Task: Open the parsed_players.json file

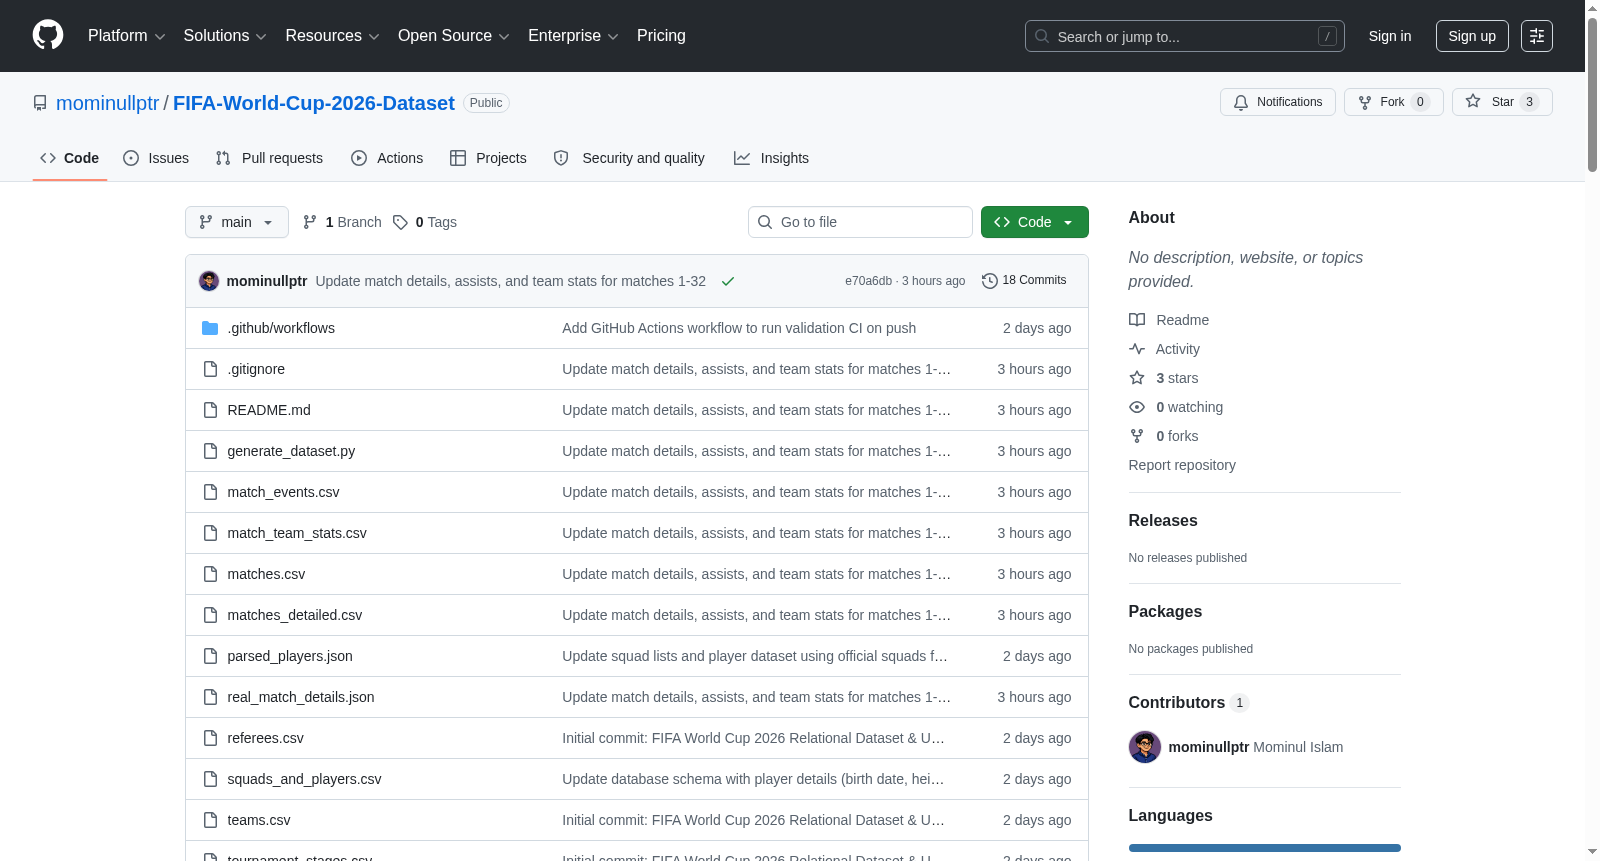Action: pyautogui.click(x=290, y=656)
